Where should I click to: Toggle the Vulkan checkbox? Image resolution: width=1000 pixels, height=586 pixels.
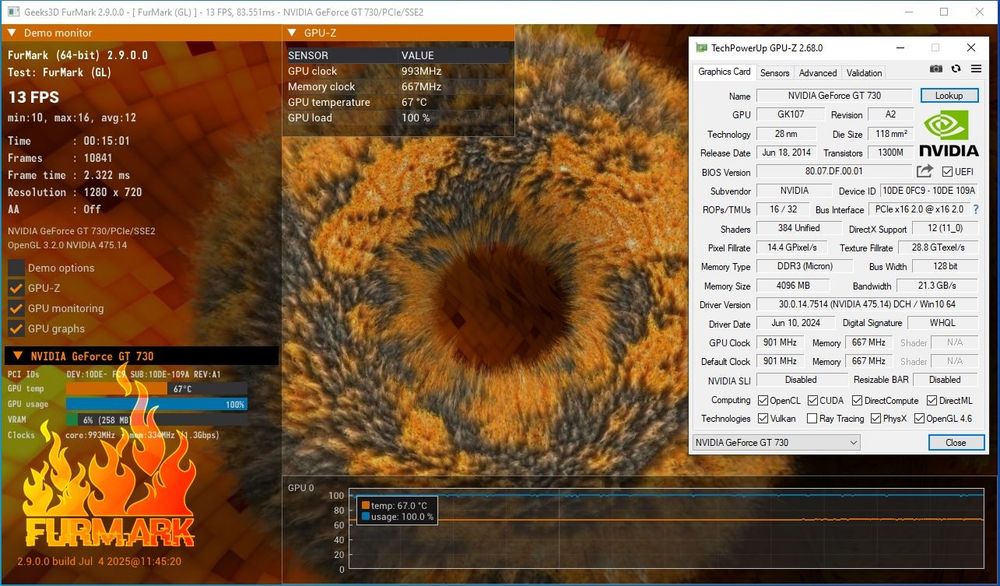coord(763,418)
